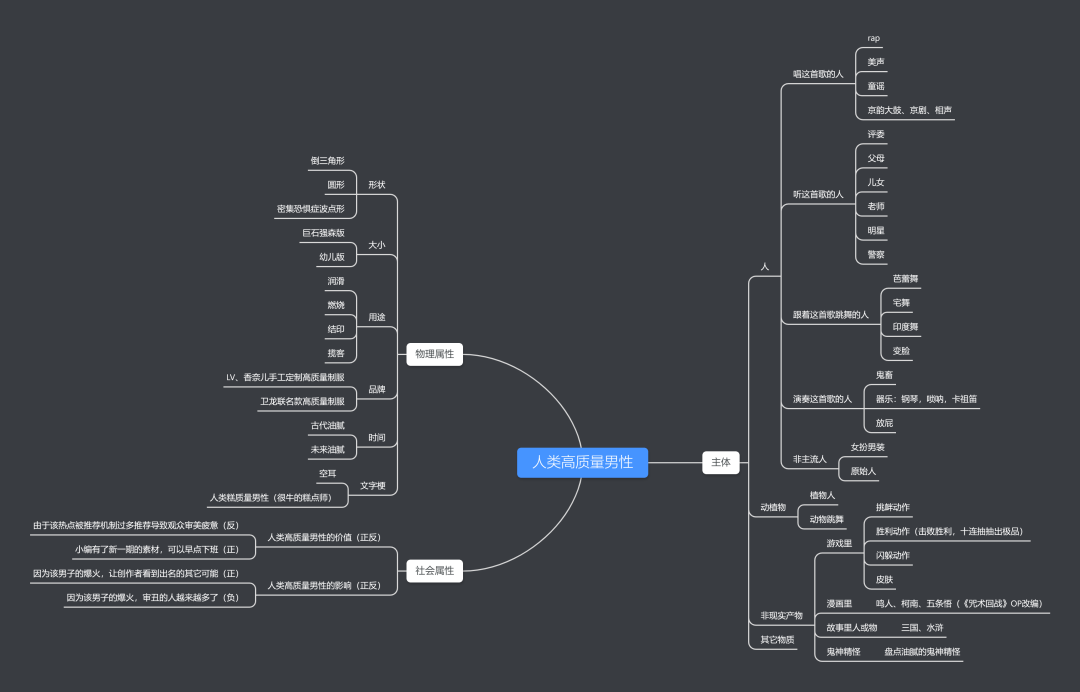
Task: Click the 父母 topic
Action: [875, 158]
